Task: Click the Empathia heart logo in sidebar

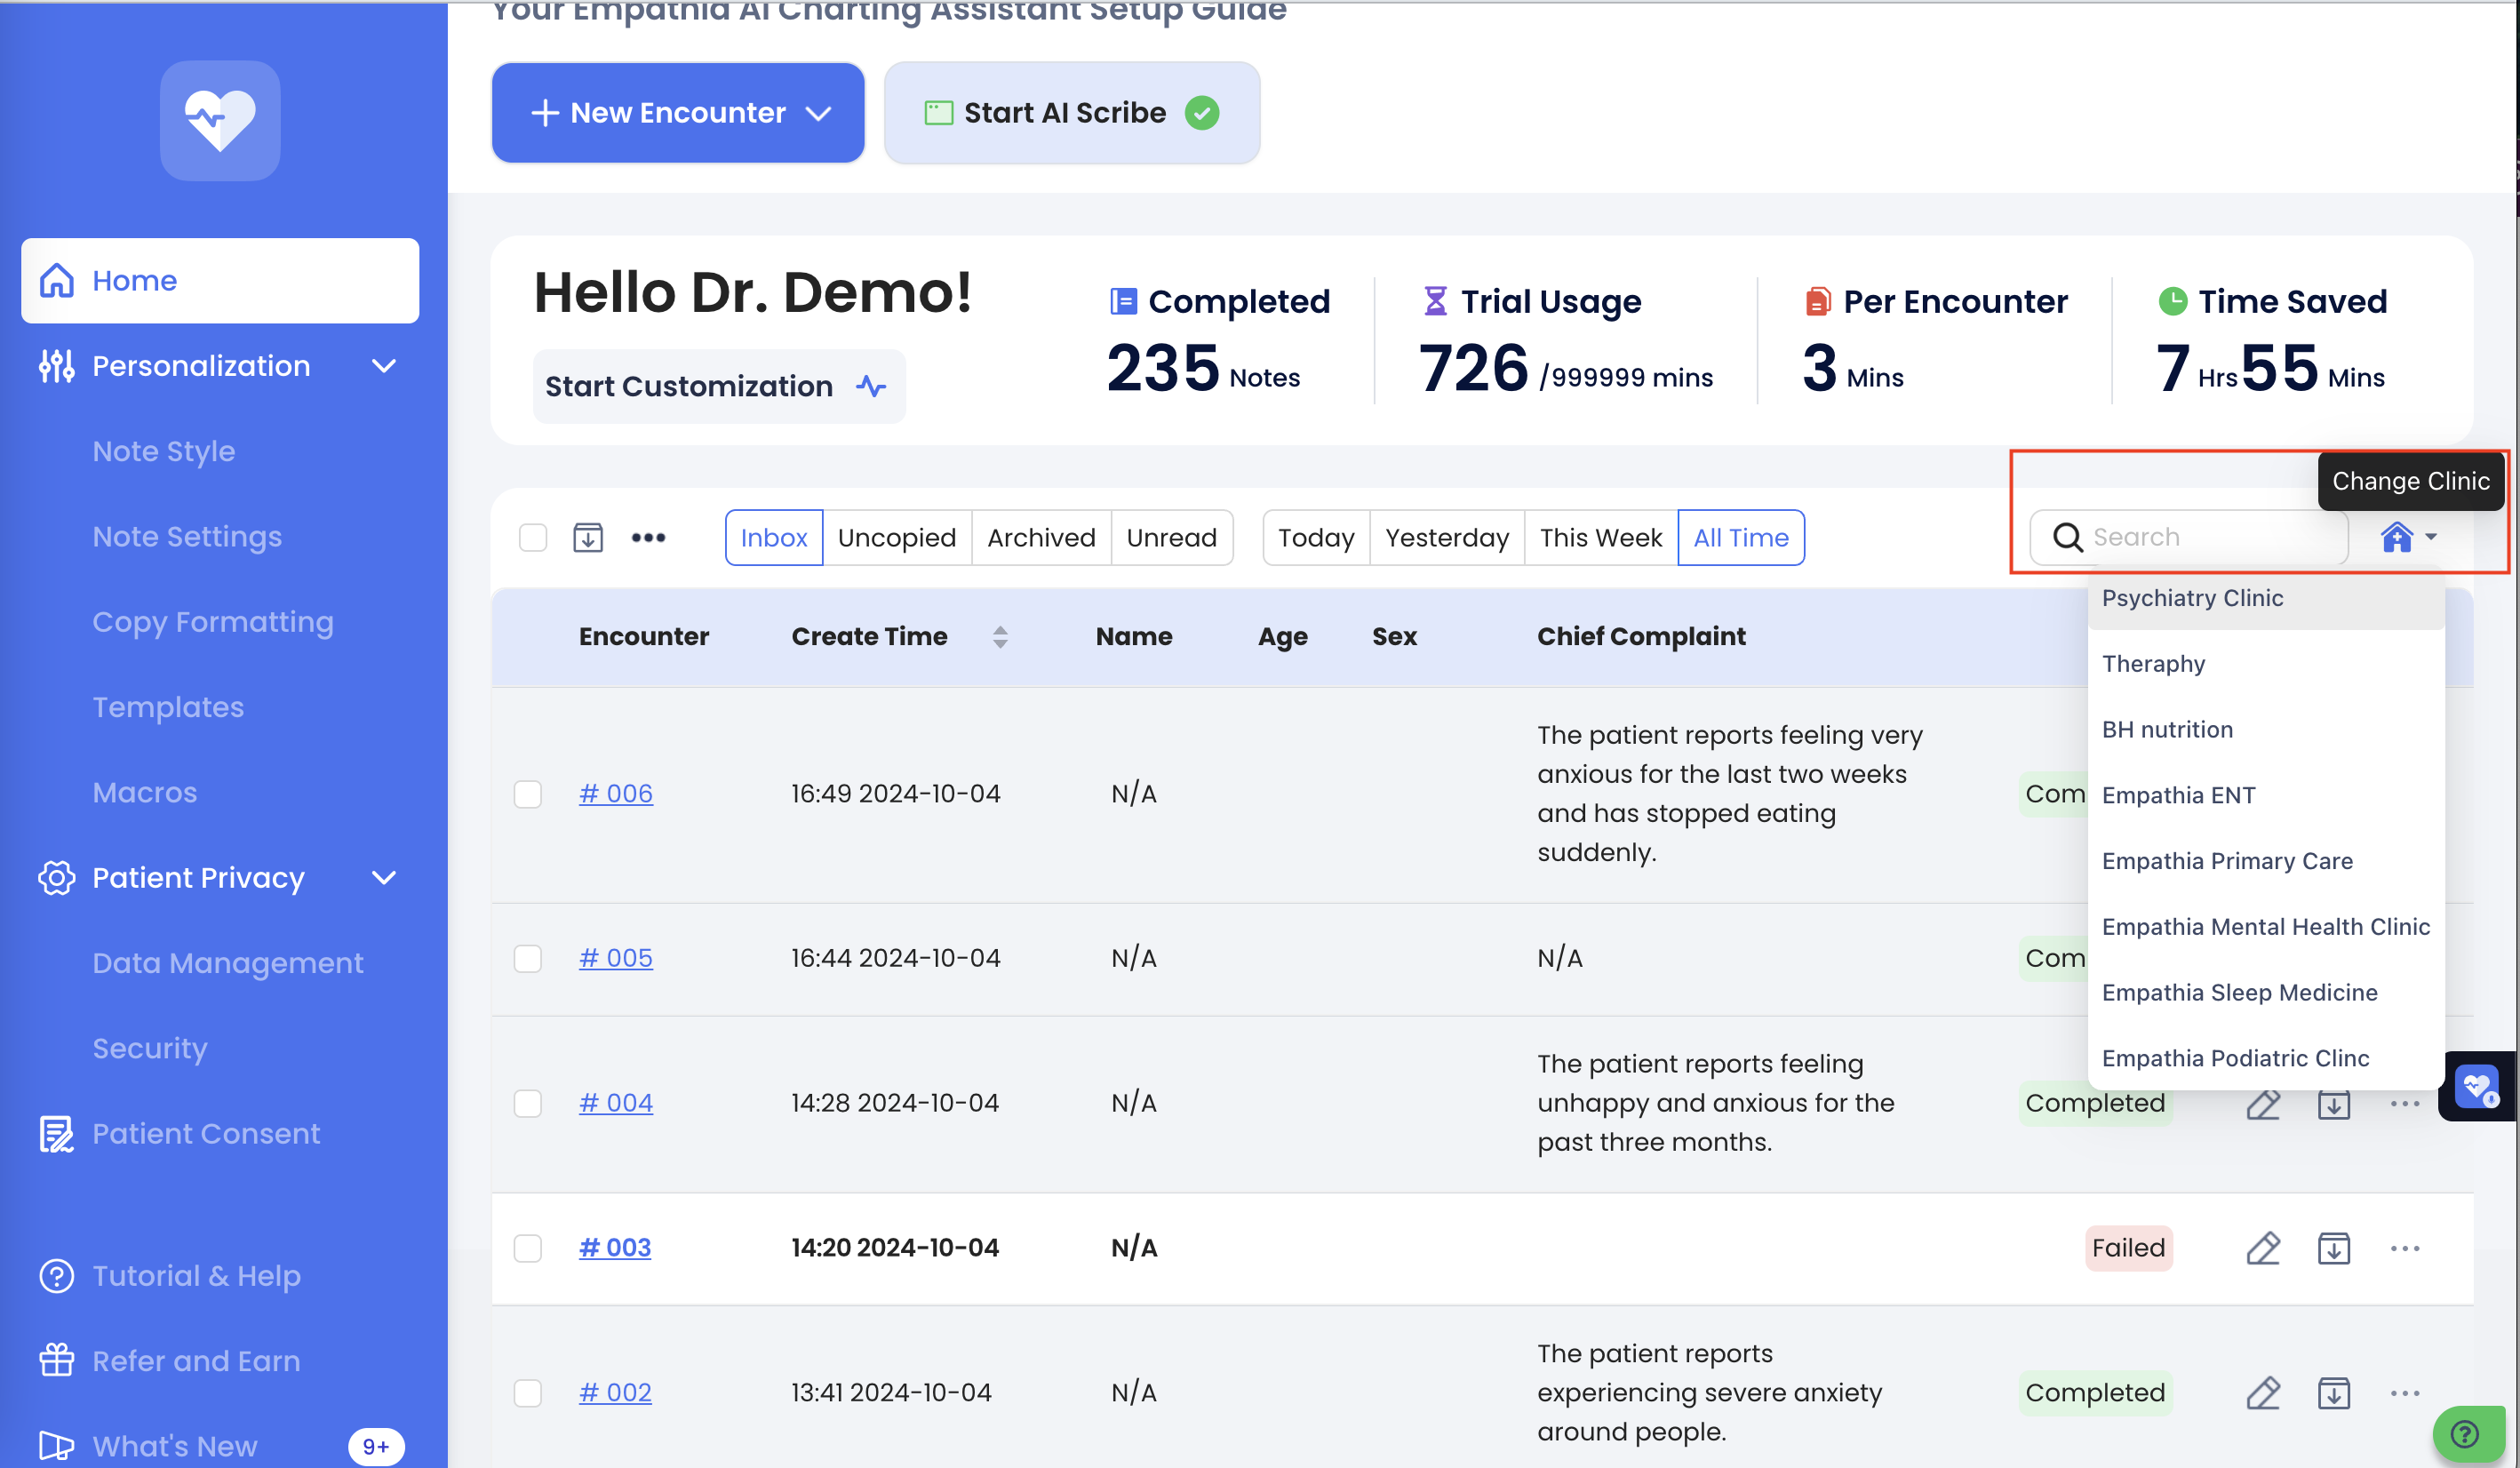Action: pos(220,120)
